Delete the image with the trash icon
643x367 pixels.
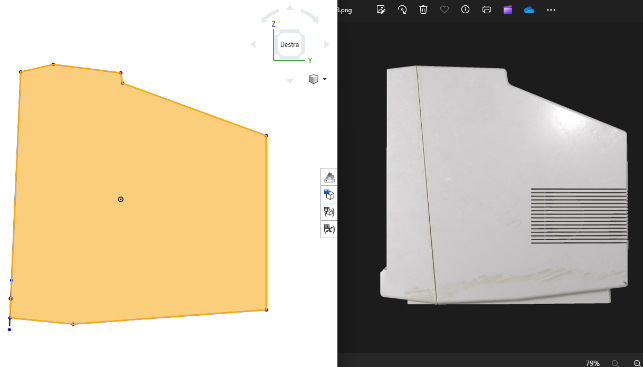pos(423,9)
